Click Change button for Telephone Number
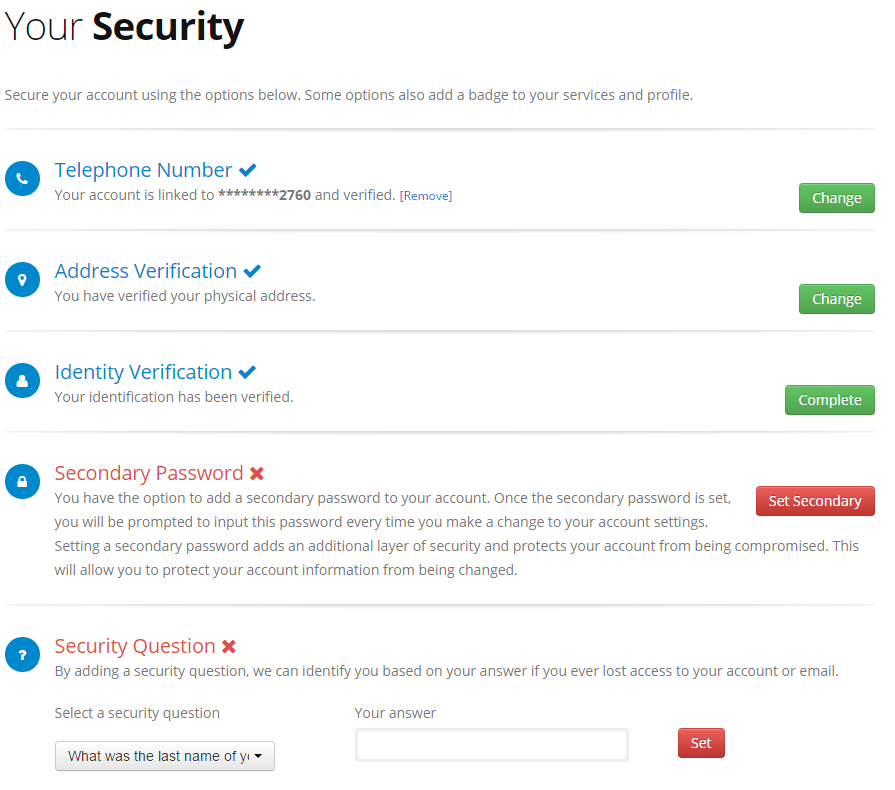This screenshot has width=895, height=790. click(x=836, y=198)
